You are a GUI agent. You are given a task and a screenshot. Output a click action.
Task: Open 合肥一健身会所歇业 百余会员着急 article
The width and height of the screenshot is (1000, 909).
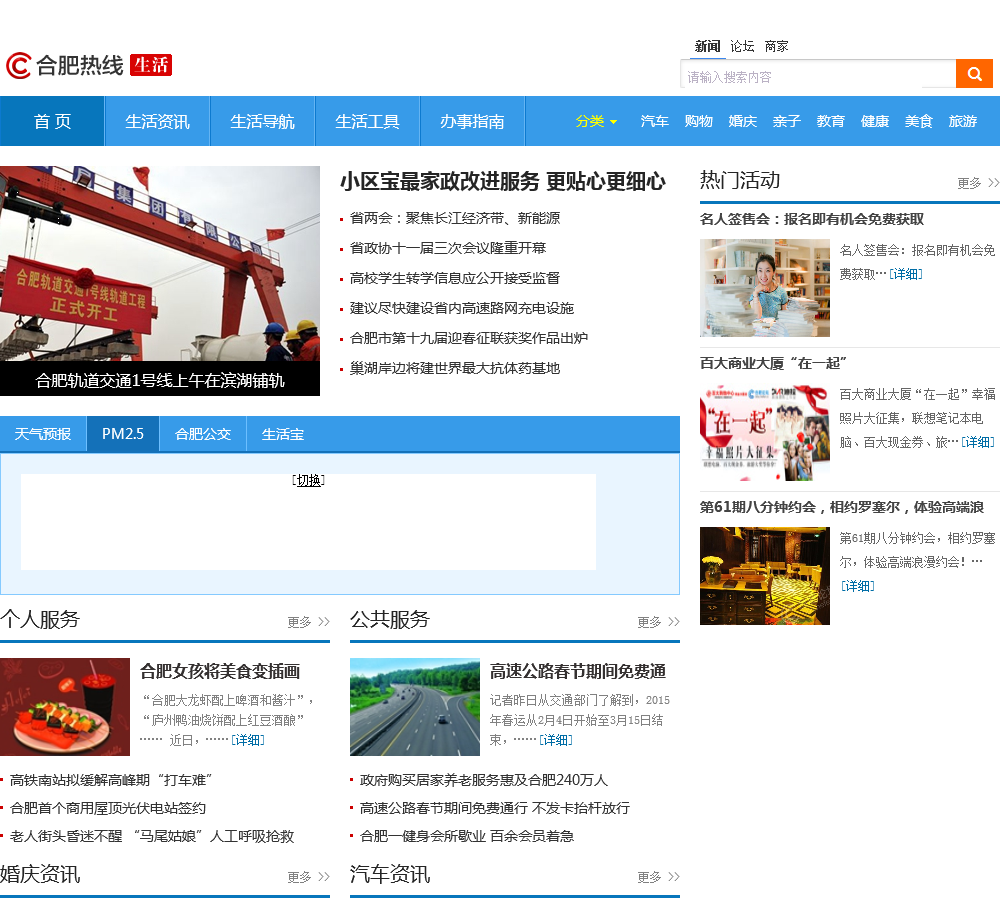coord(467,836)
